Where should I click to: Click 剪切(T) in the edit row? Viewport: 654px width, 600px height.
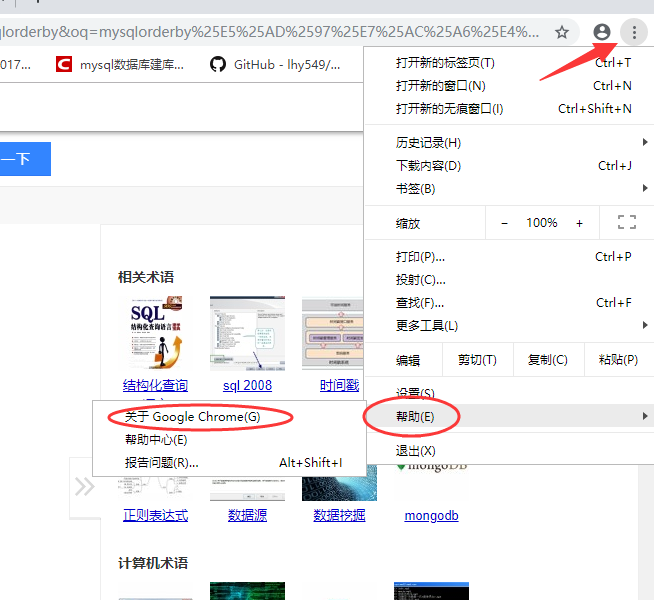coord(477,360)
